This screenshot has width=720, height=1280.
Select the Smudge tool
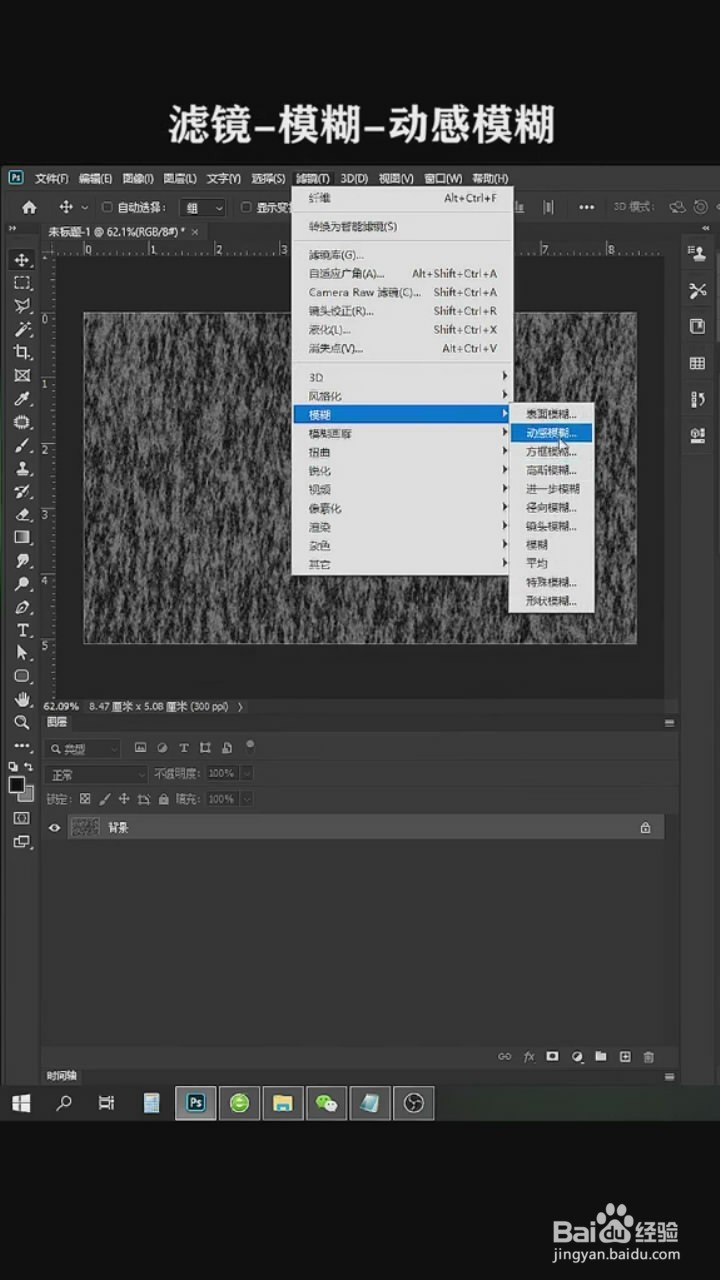point(22,560)
